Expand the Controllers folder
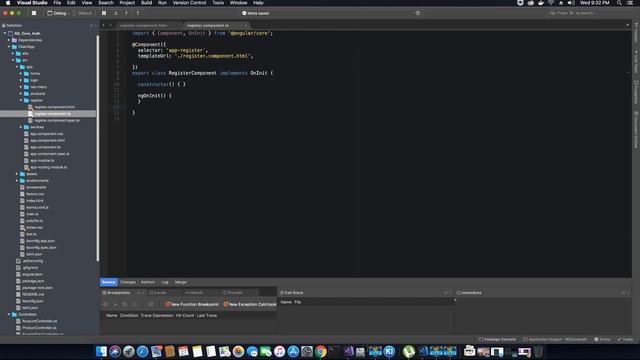 [x=9, y=314]
